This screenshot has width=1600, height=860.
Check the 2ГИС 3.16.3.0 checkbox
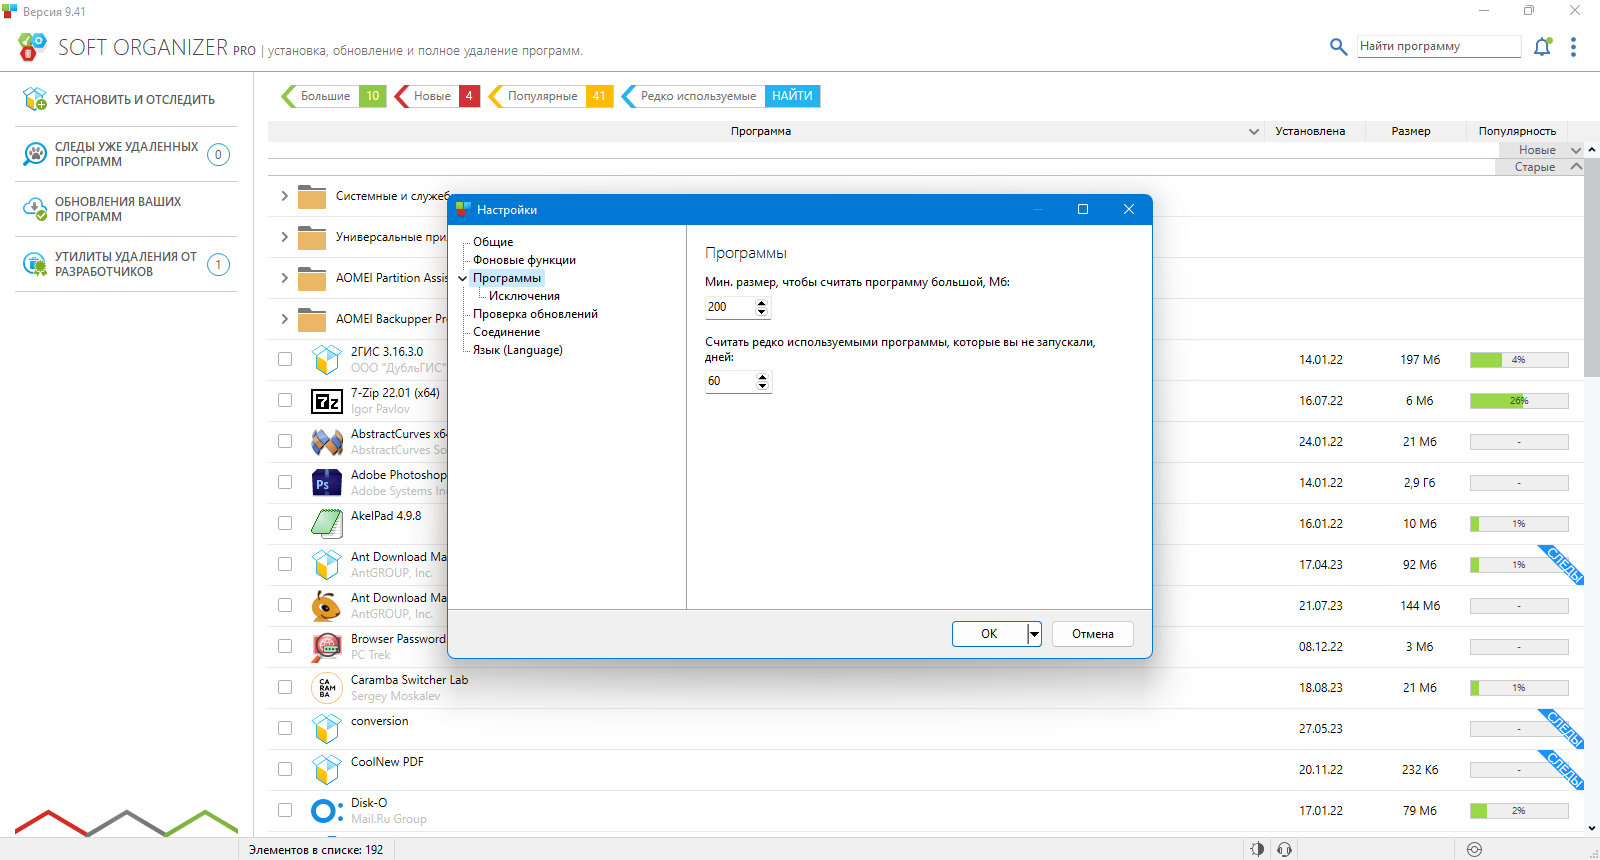pyautogui.click(x=285, y=359)
